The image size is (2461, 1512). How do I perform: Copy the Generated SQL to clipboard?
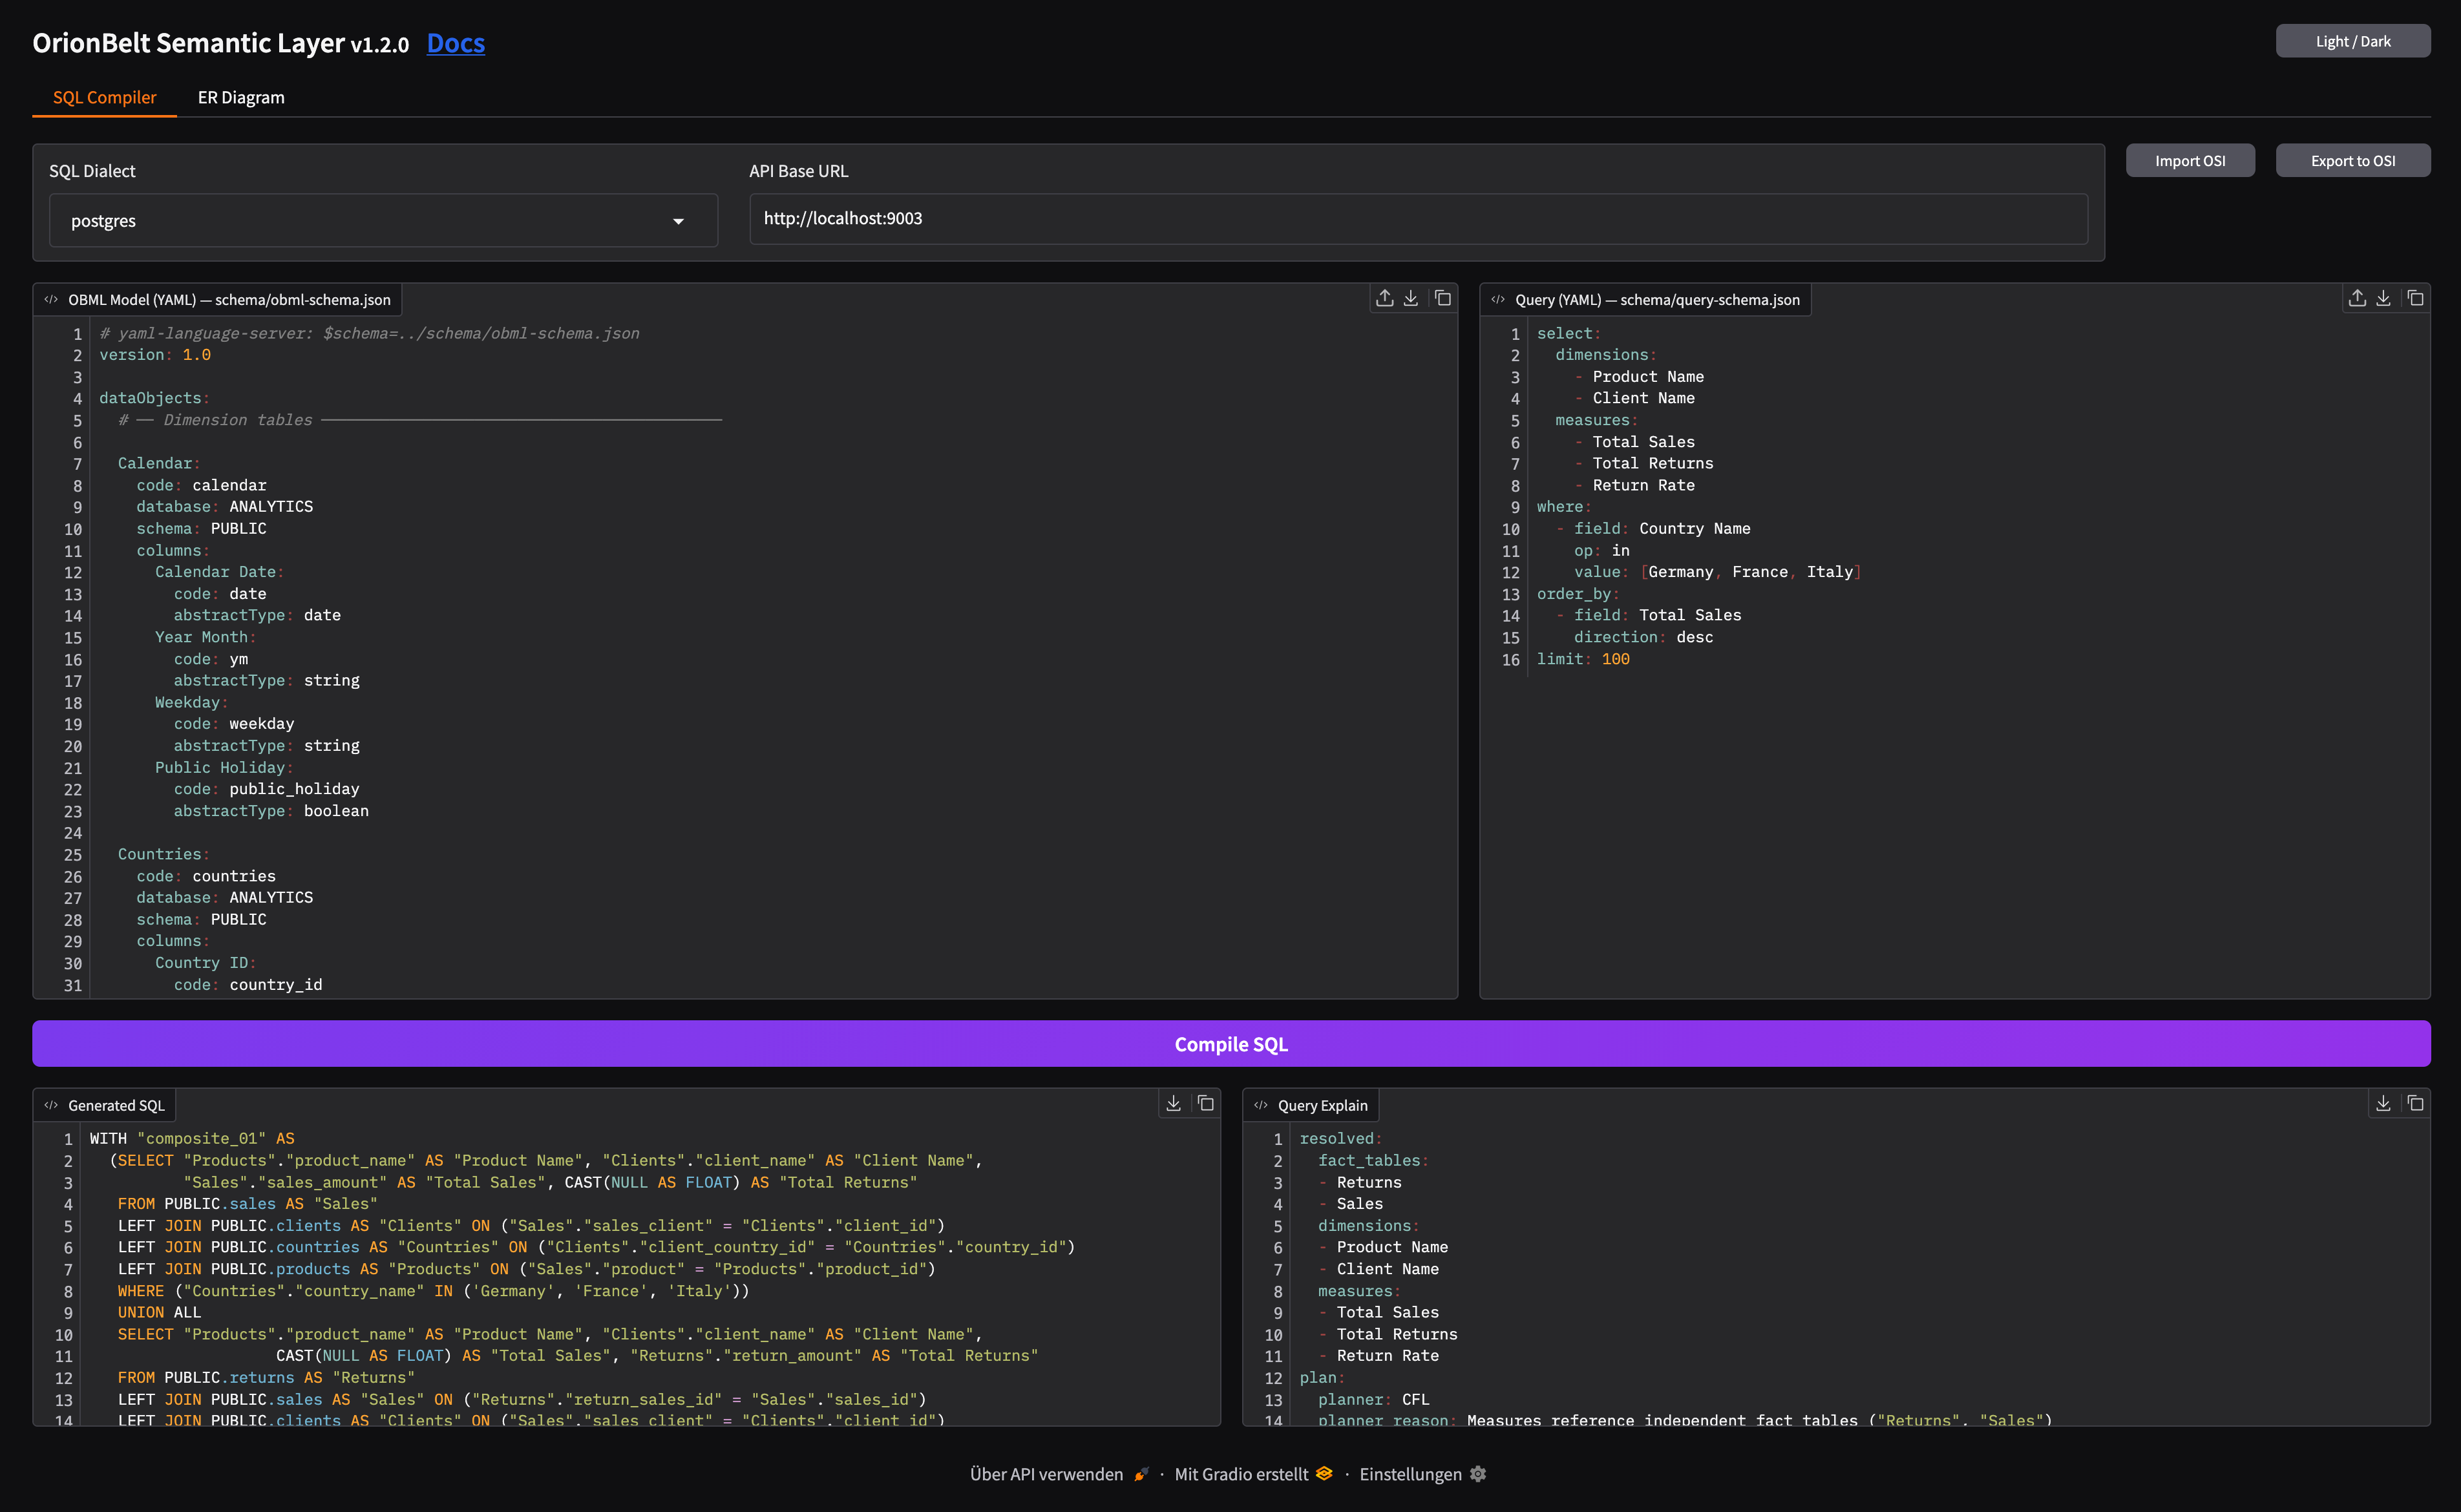[x=1206, y=1103]
